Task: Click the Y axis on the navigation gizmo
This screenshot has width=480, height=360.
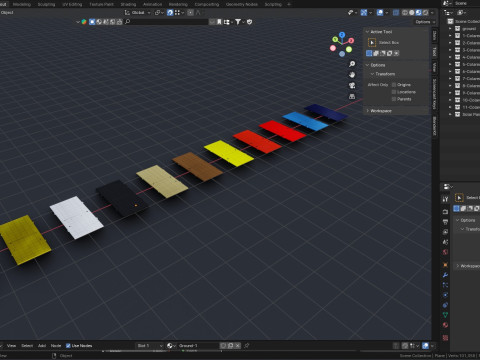Action: click(335, 39)
